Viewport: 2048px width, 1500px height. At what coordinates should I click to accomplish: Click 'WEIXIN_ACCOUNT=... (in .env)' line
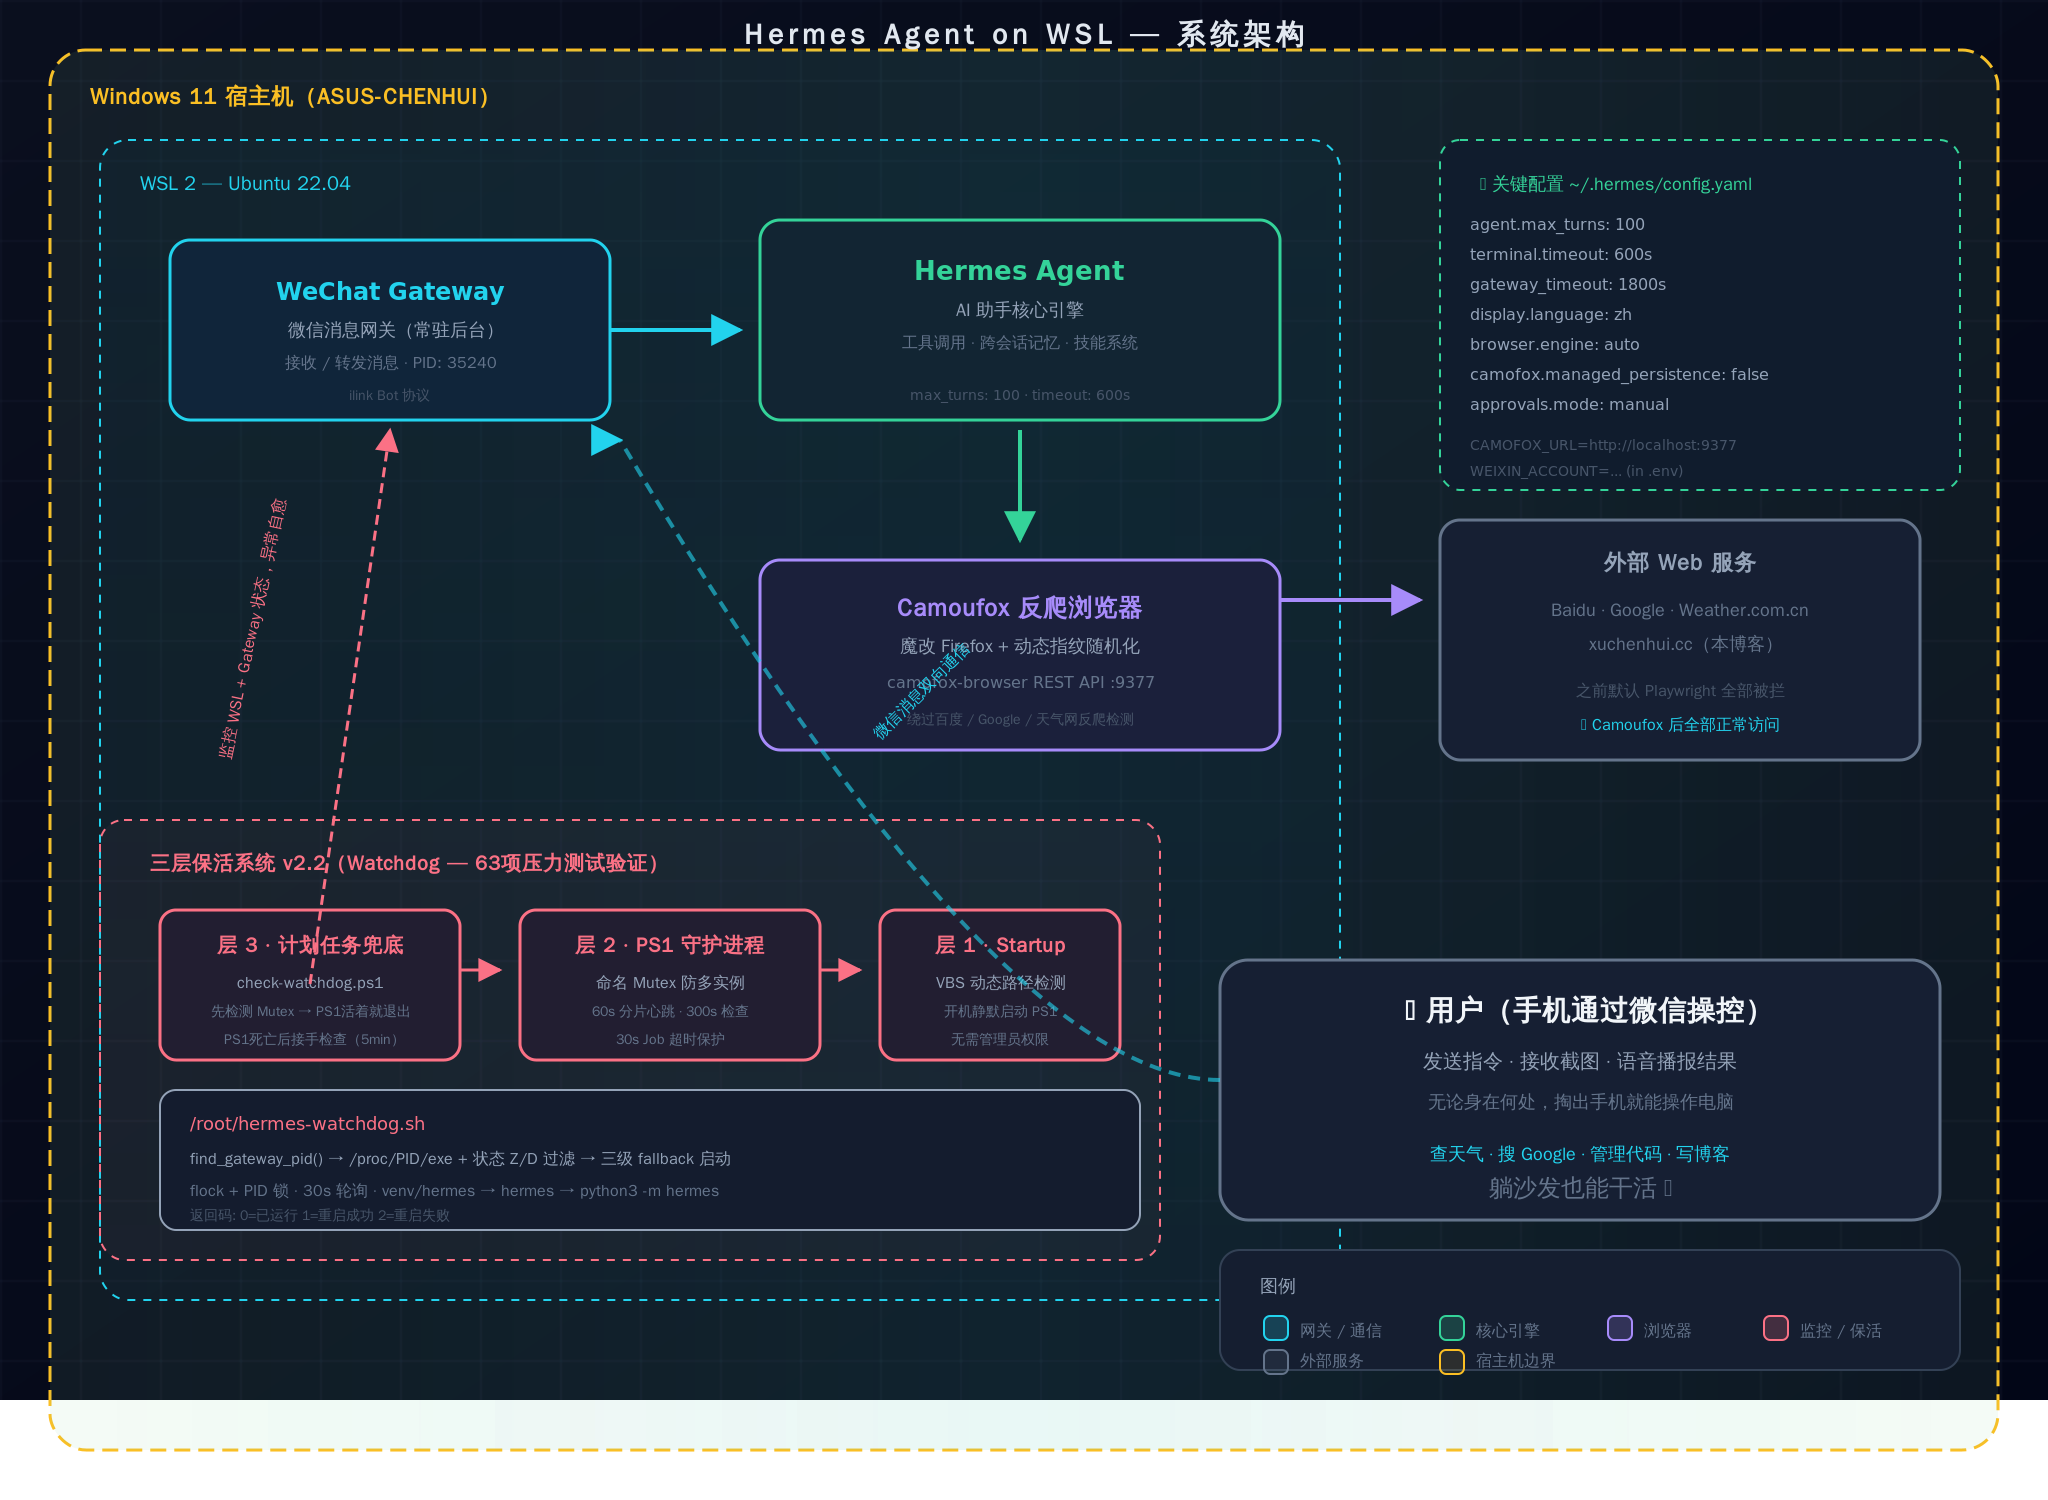pos(1576,471)
